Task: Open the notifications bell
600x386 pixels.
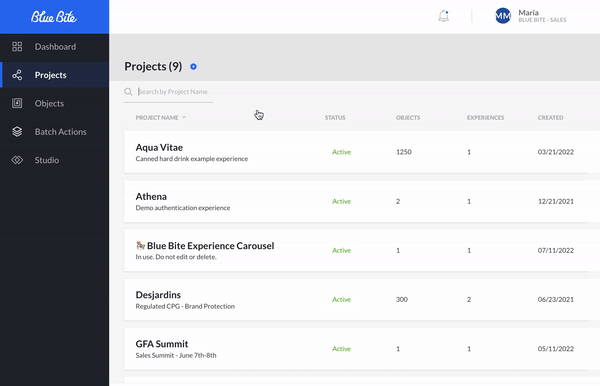Action: pos(443,16)
